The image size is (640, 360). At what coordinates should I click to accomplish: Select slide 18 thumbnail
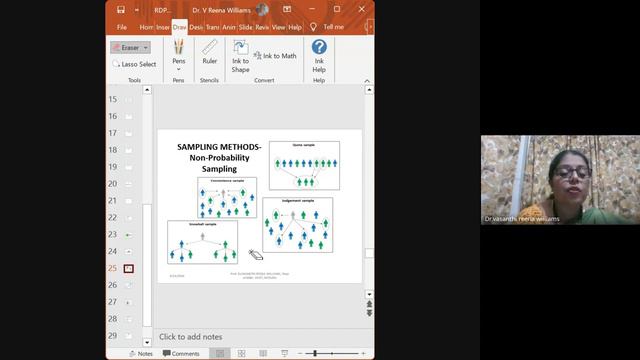click(129, 150)
